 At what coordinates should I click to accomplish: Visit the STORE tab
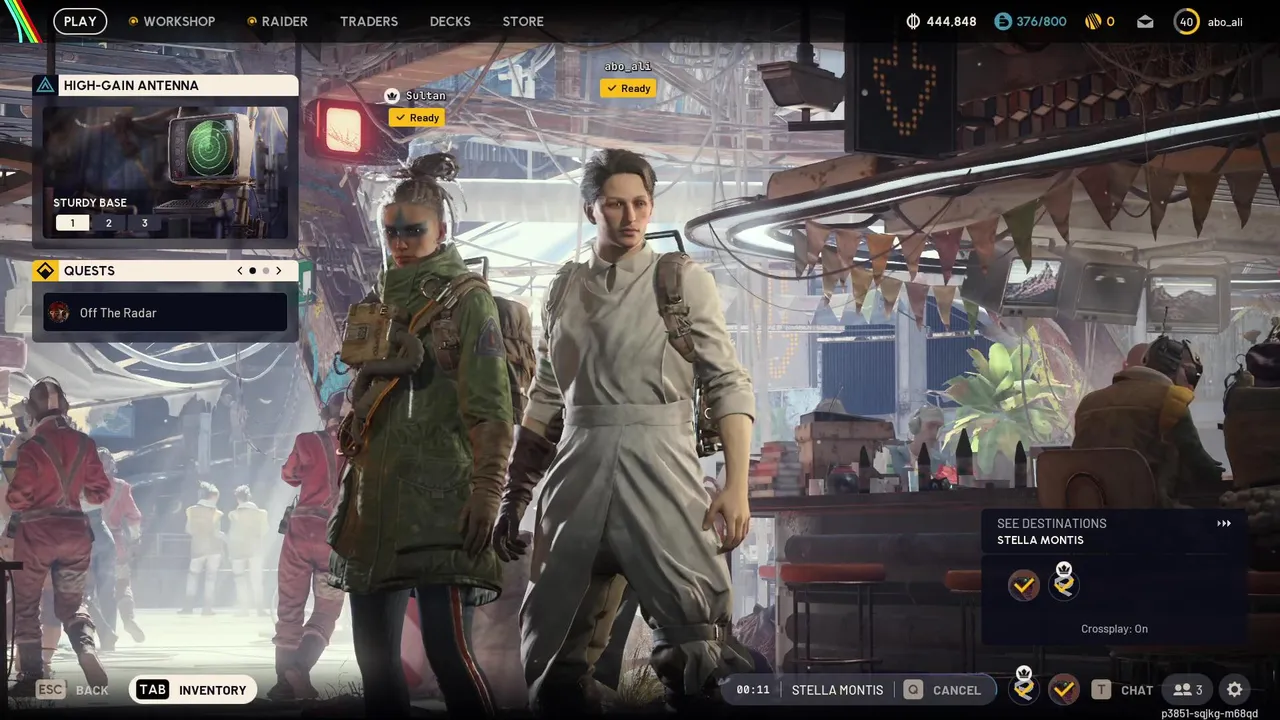tap(523, 21)
